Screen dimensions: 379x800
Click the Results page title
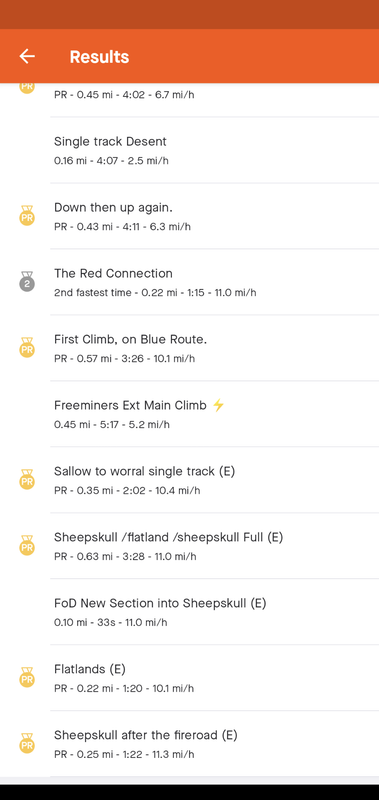point(99,57)
